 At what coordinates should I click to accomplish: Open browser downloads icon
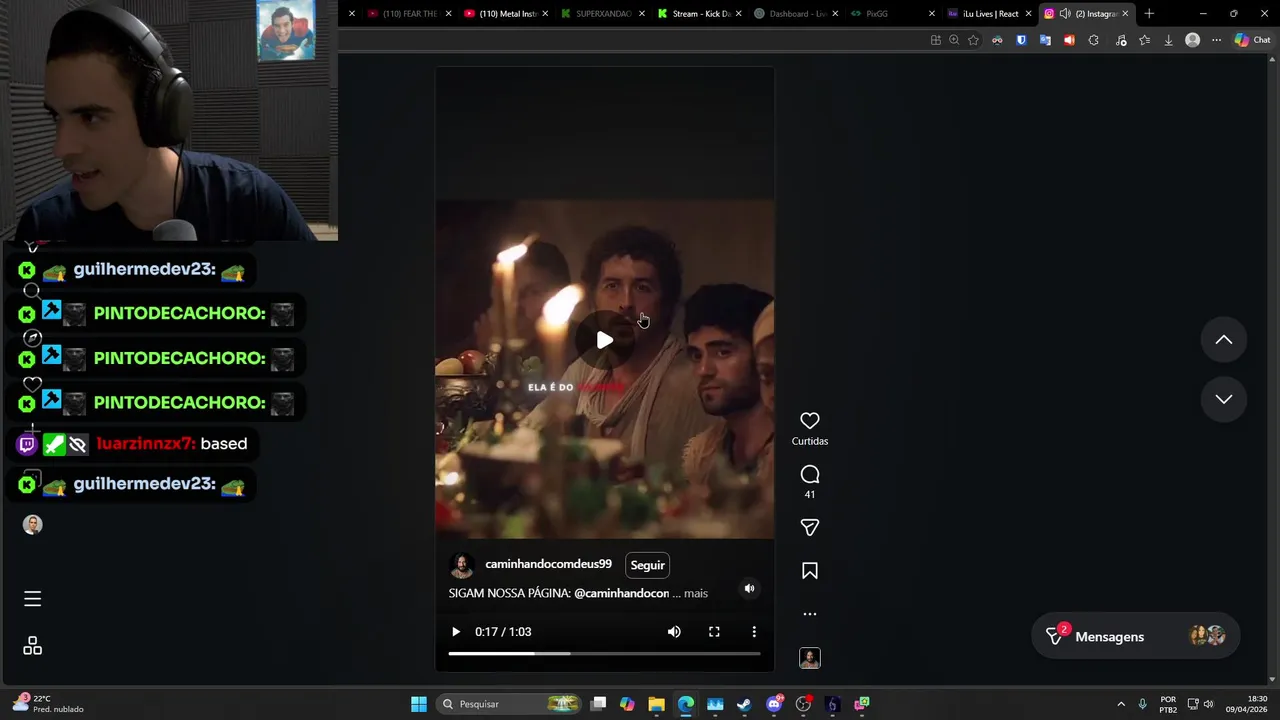coord(1168,40)
